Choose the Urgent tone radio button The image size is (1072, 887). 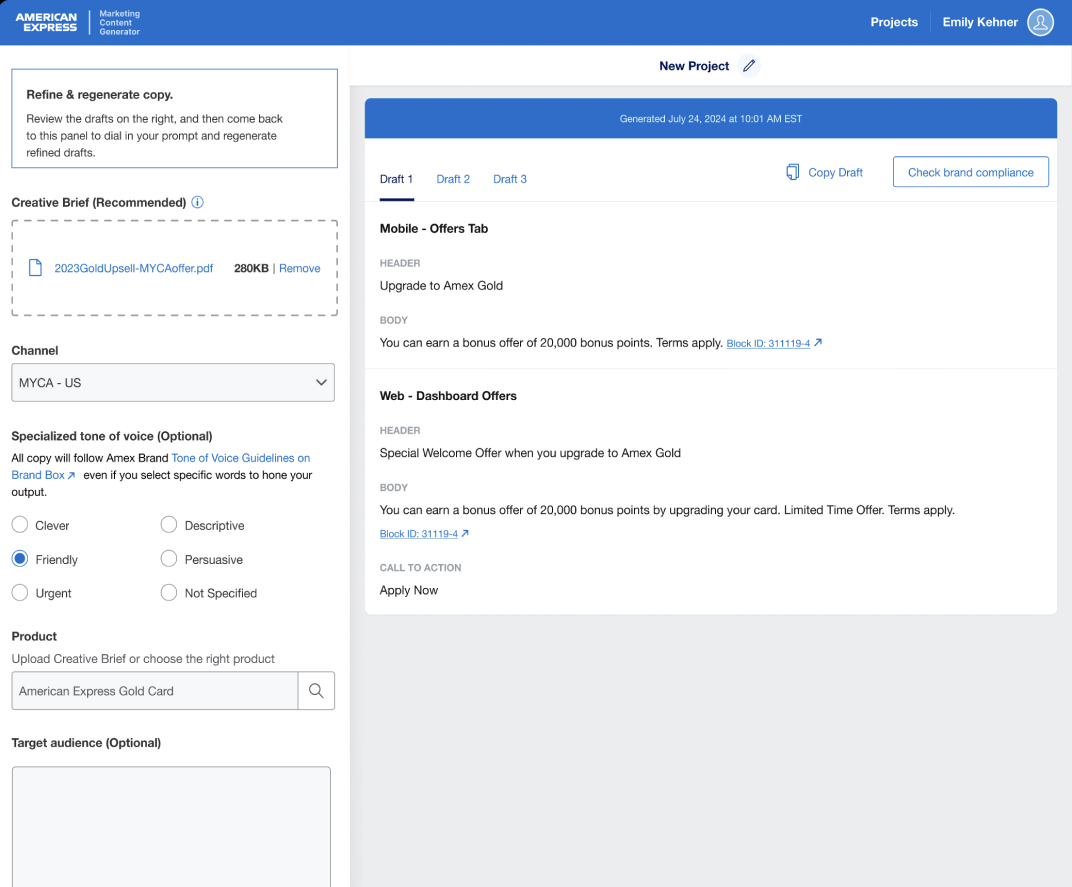coord(20,593)
